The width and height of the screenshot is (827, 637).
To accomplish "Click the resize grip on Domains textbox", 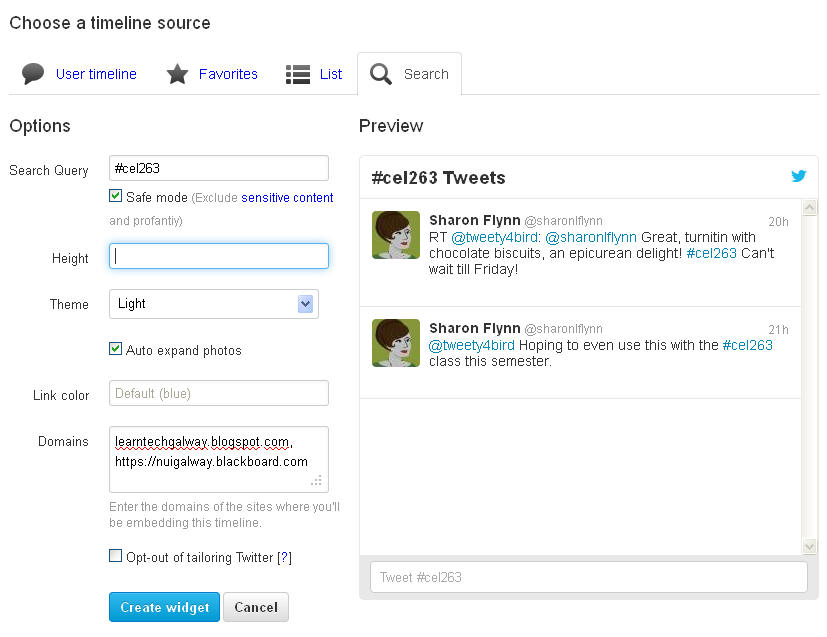I will click(317, 481).
